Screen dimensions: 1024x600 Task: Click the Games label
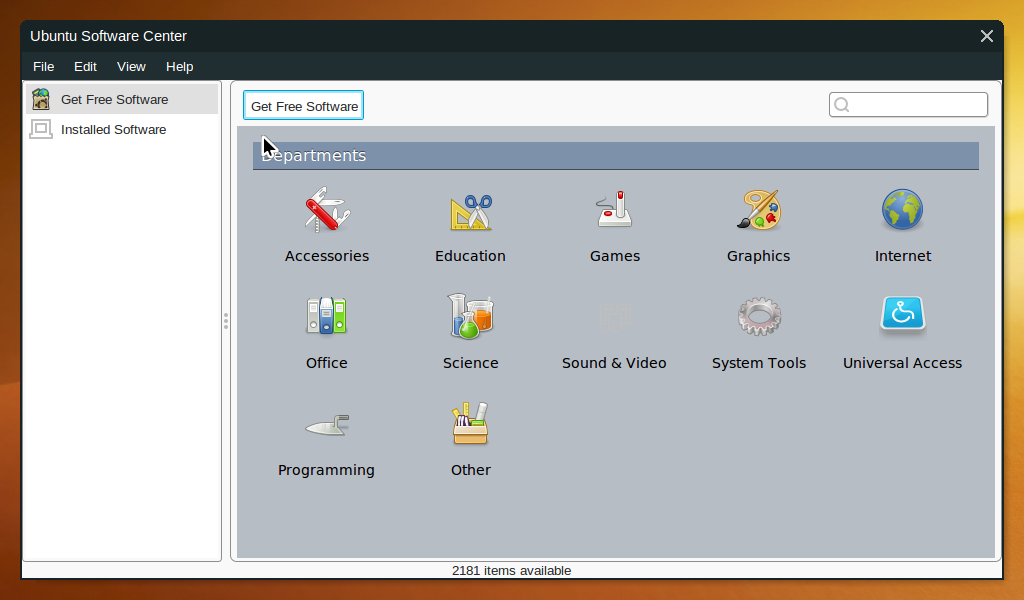(615, 256)
